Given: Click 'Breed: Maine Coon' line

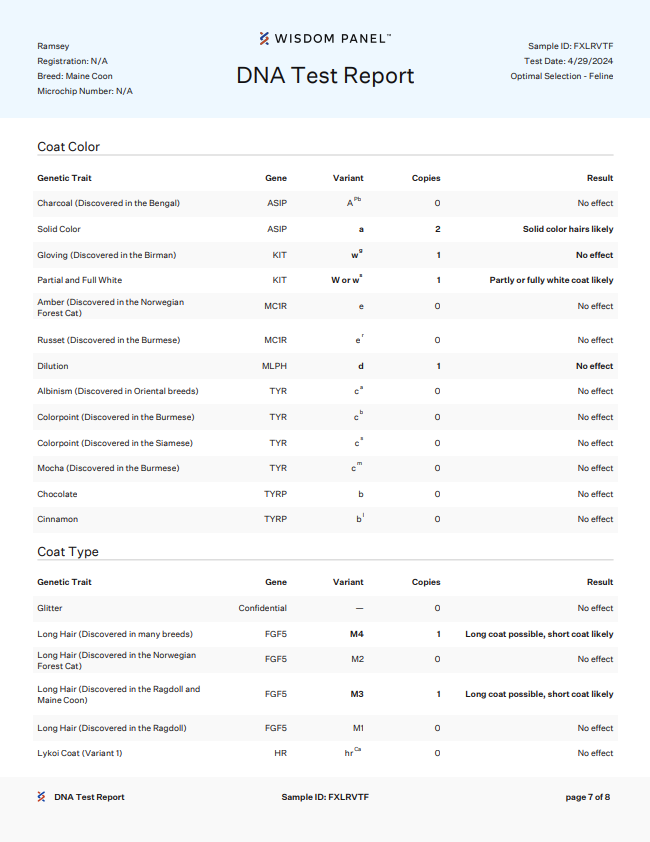Looking at the screenshot, I should click(75, 76).
